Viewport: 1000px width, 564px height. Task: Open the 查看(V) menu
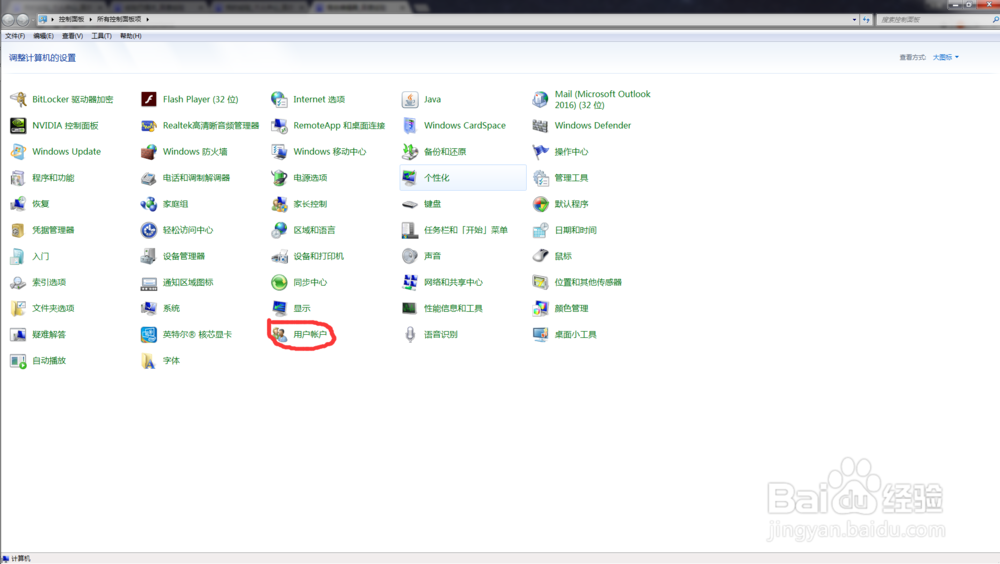[72, 36]
